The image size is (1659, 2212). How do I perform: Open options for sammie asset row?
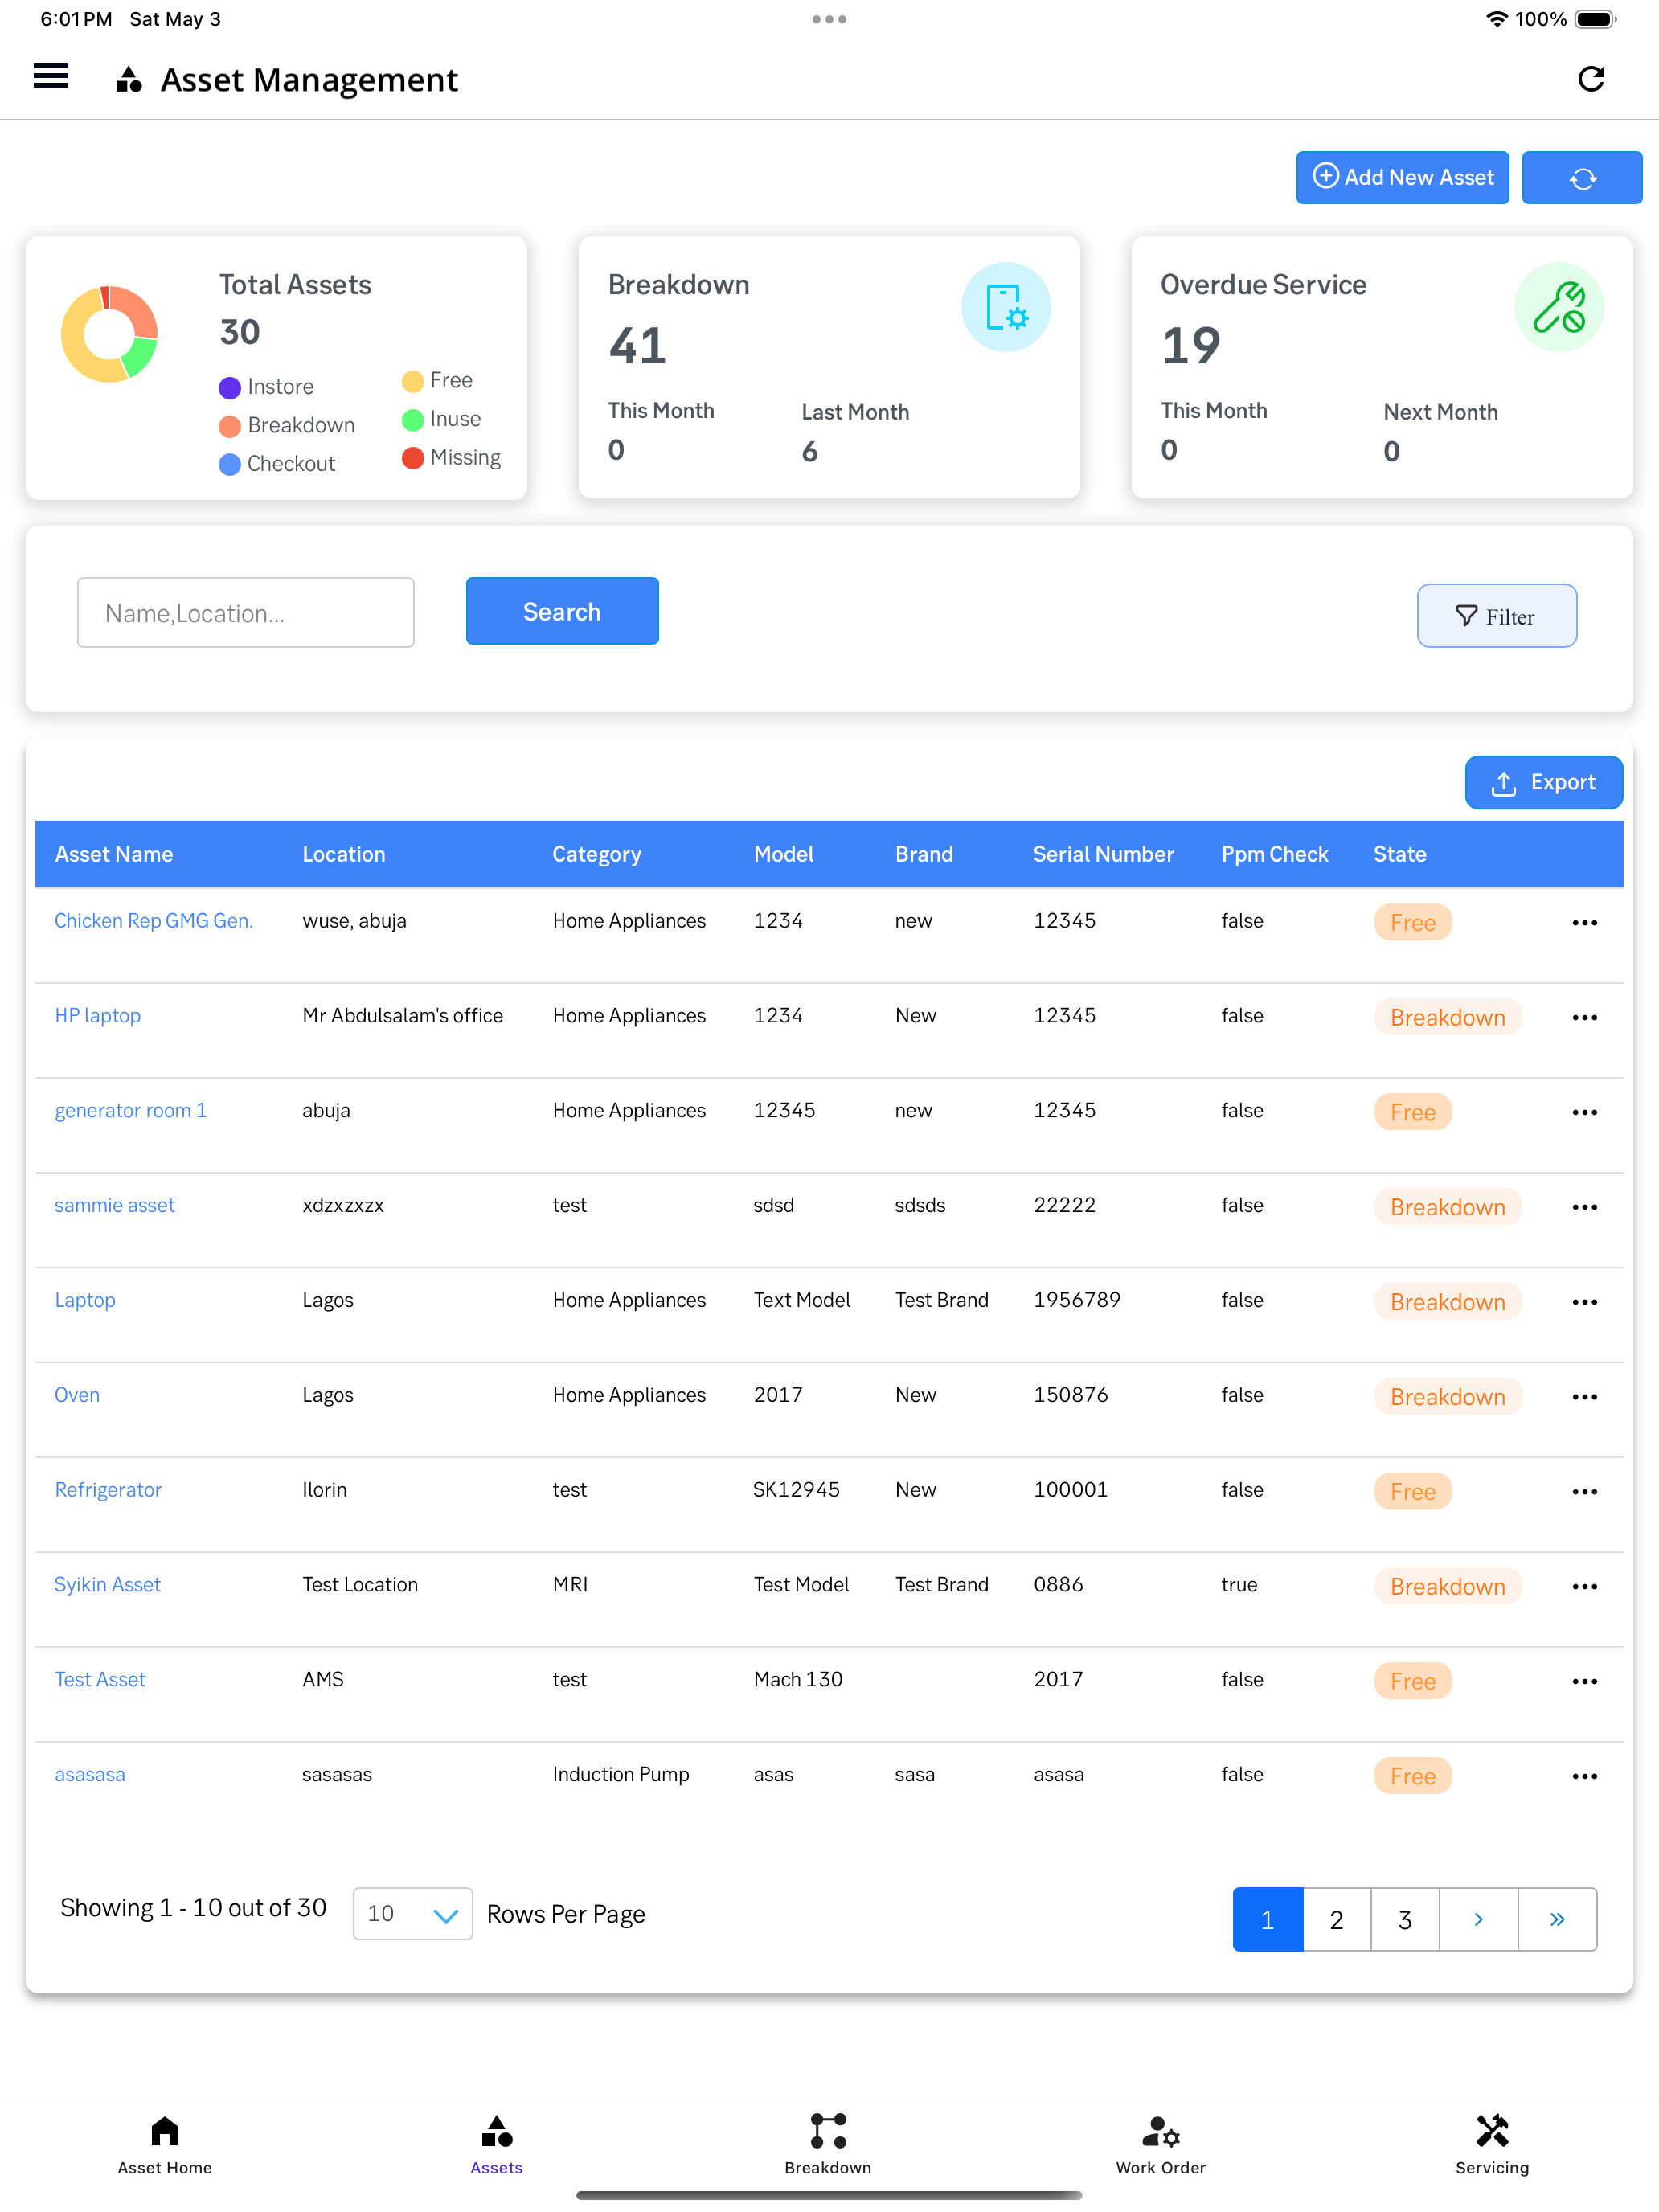1584,1207
